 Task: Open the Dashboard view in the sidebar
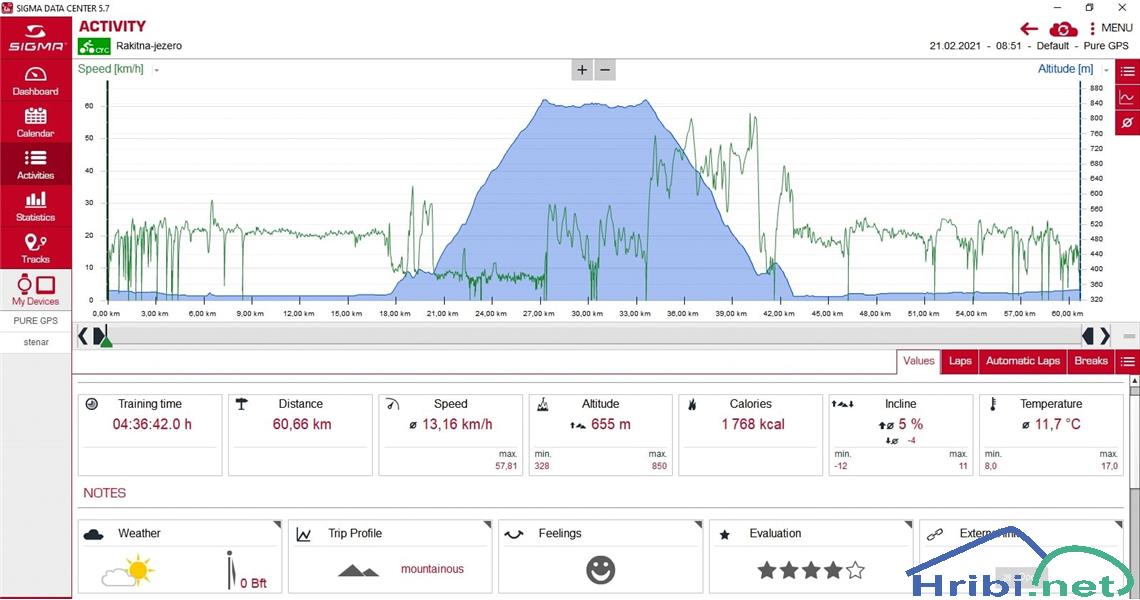click(35, 81)
